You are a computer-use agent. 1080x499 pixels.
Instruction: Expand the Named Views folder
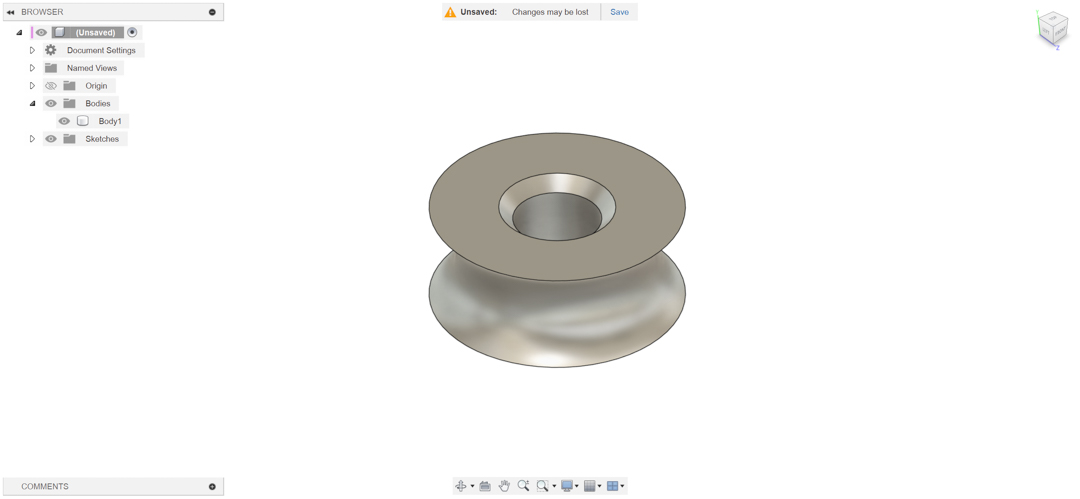coord(32,68)
